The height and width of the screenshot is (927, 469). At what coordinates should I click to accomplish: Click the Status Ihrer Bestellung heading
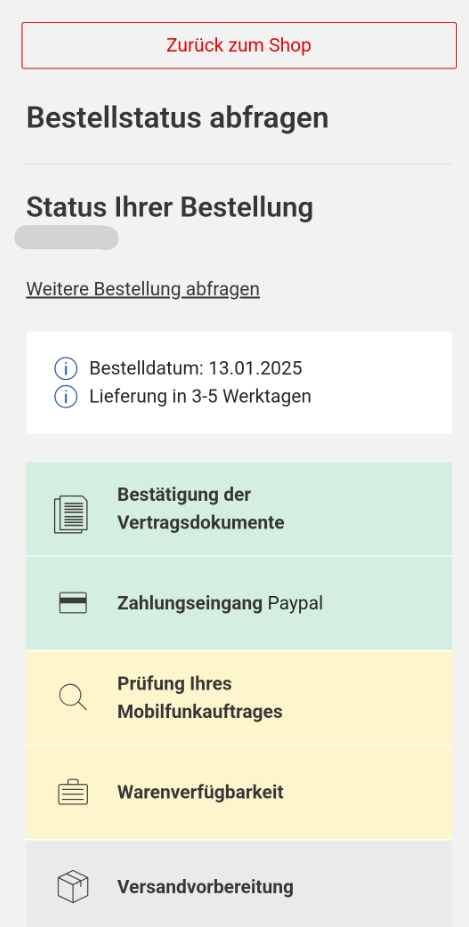click(x=170, y=208)
